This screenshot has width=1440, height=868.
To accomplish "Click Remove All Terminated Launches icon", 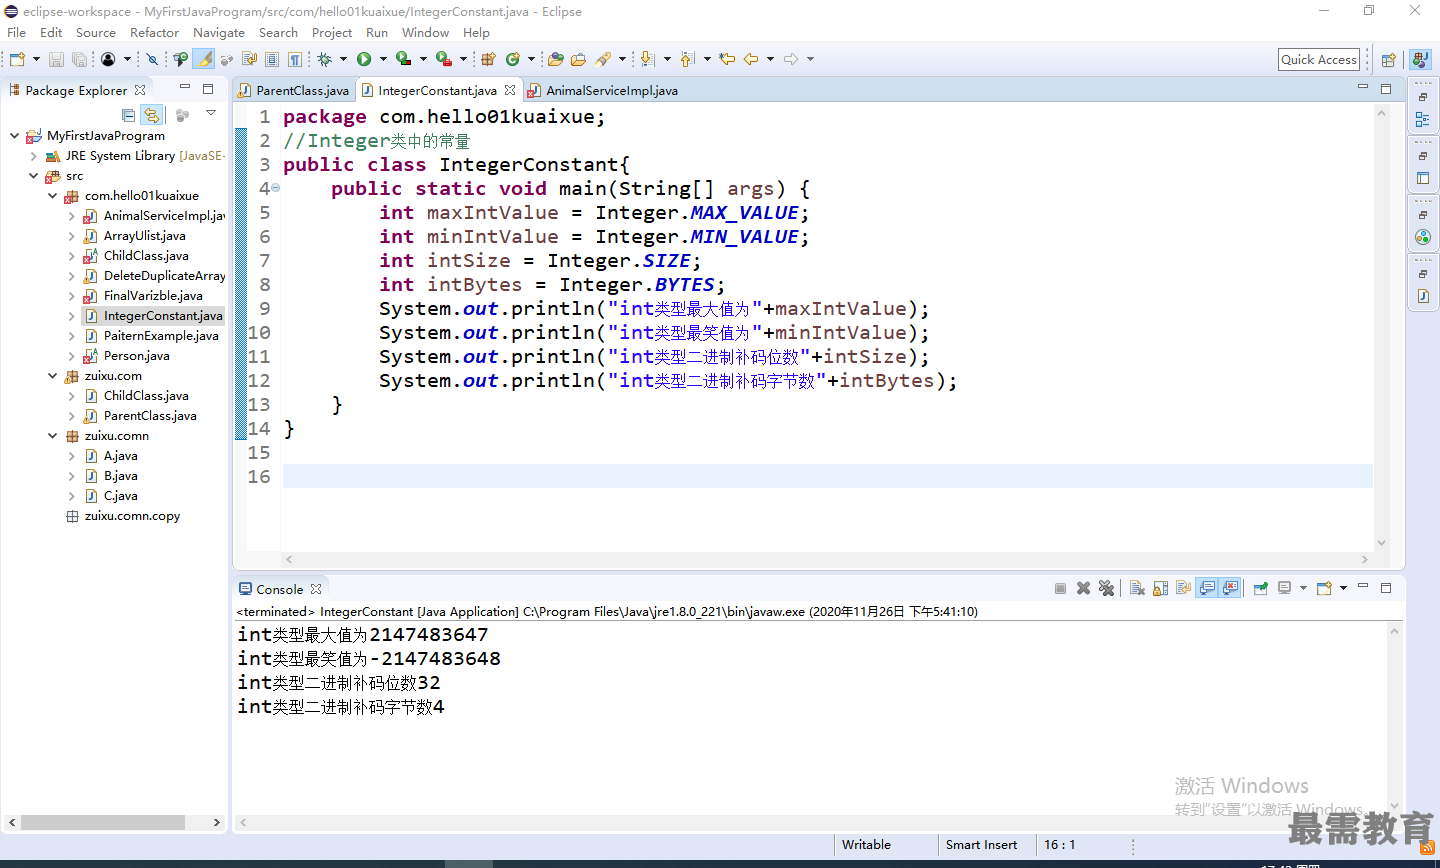I will (x=1106, y=588).
